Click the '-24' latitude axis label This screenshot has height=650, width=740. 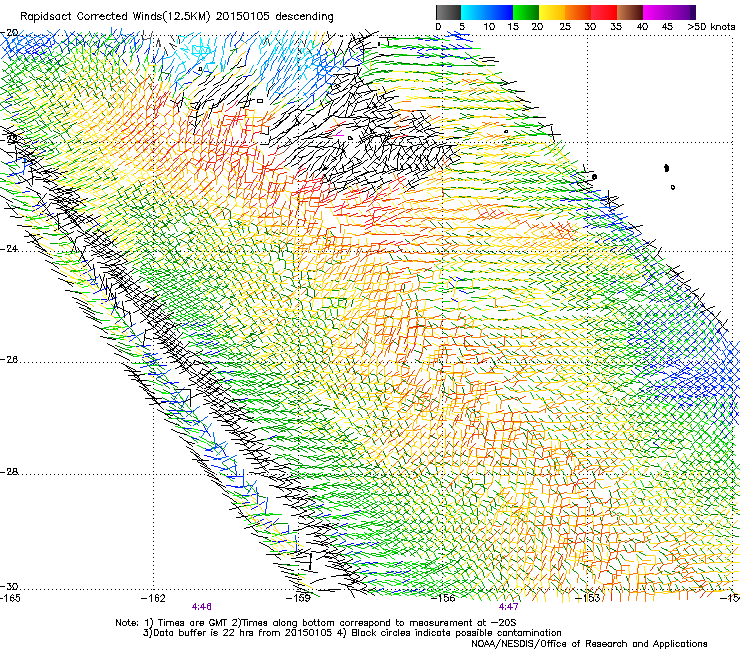point(9,248)
